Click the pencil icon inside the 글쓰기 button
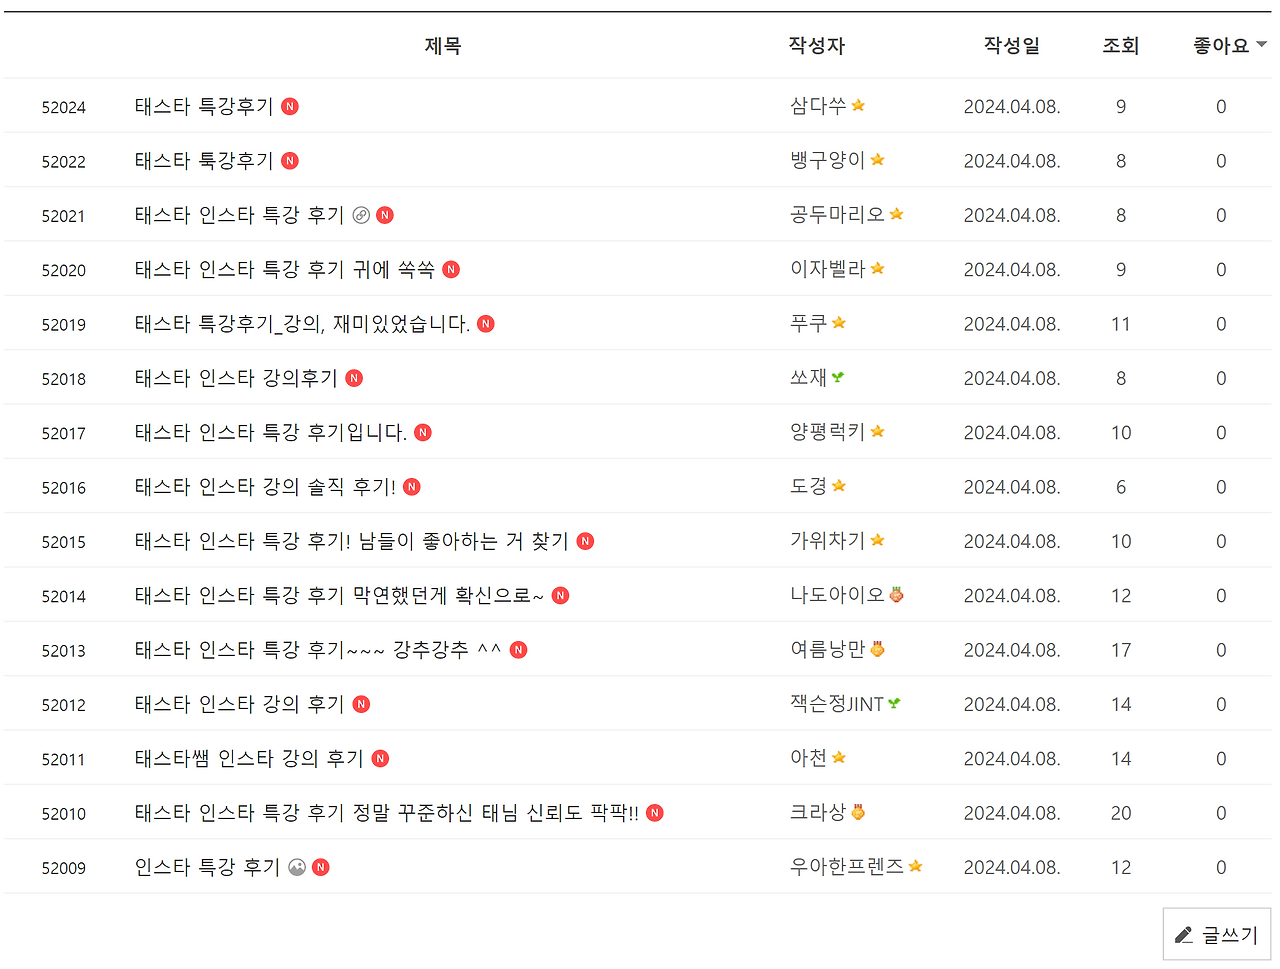 1185,933
